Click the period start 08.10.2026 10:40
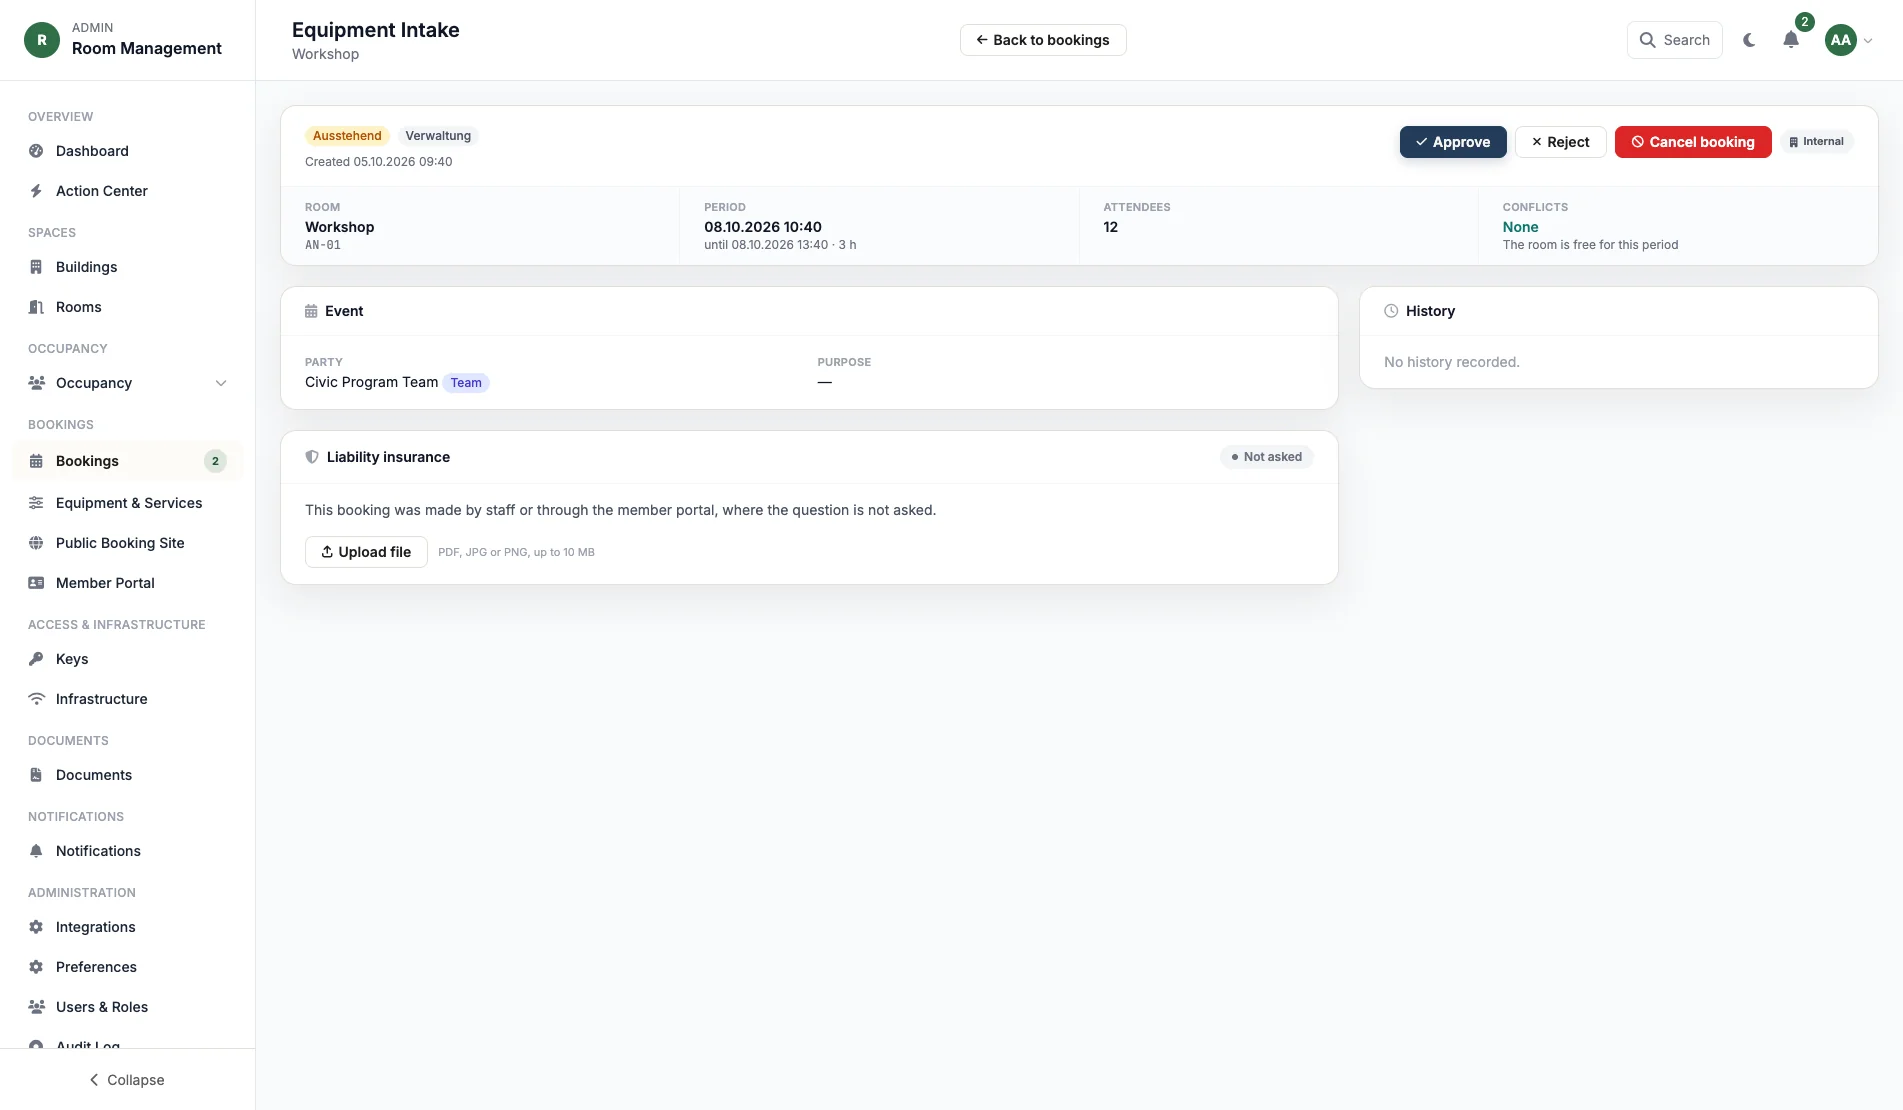Screen dimensions: 1903x1110 (x=763, y=227)
